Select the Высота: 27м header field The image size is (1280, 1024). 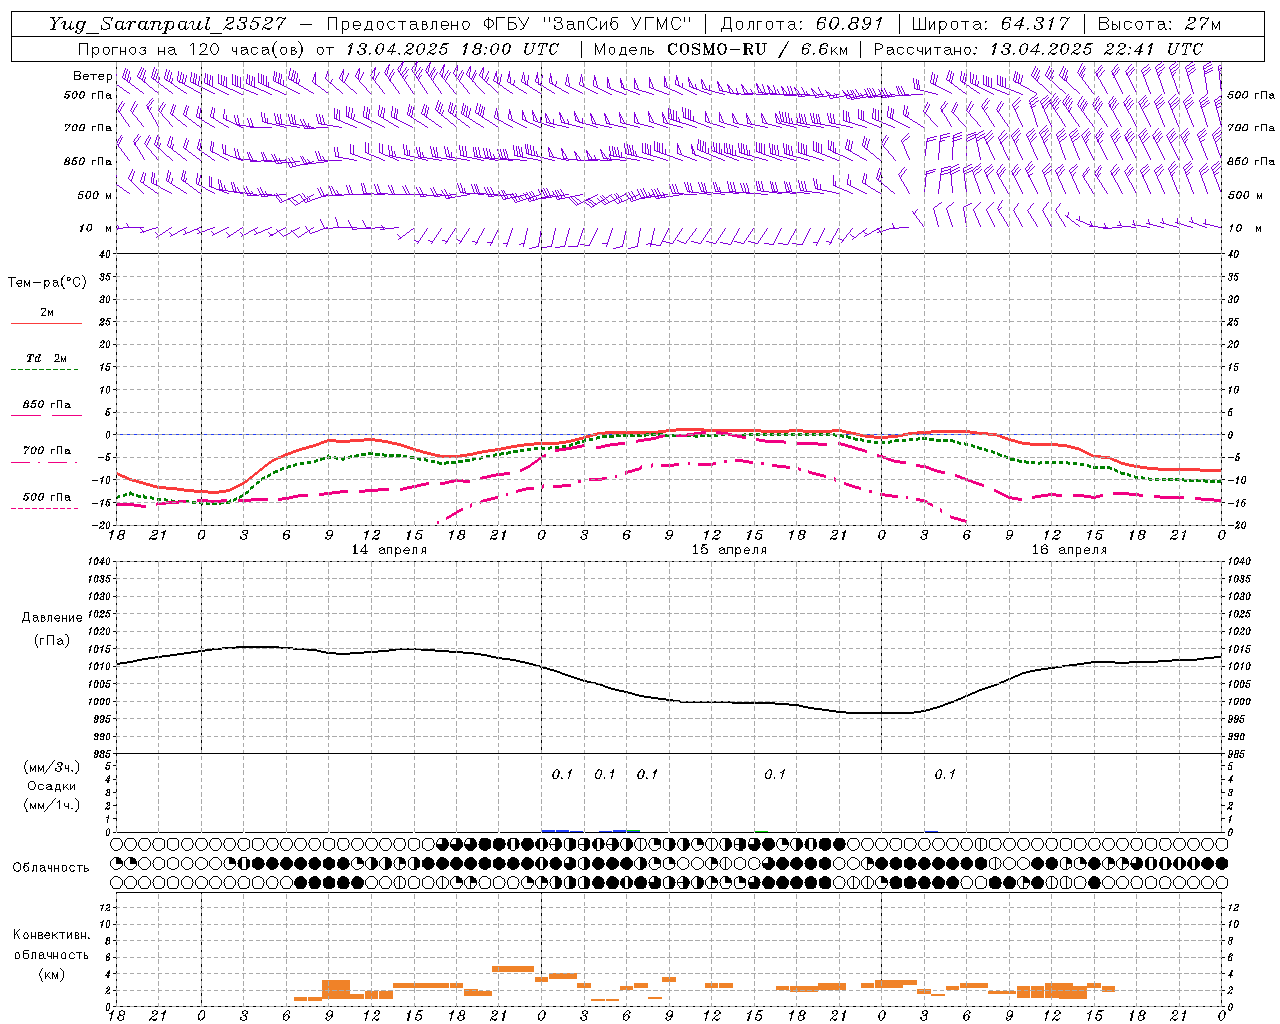click(1158, 24)
